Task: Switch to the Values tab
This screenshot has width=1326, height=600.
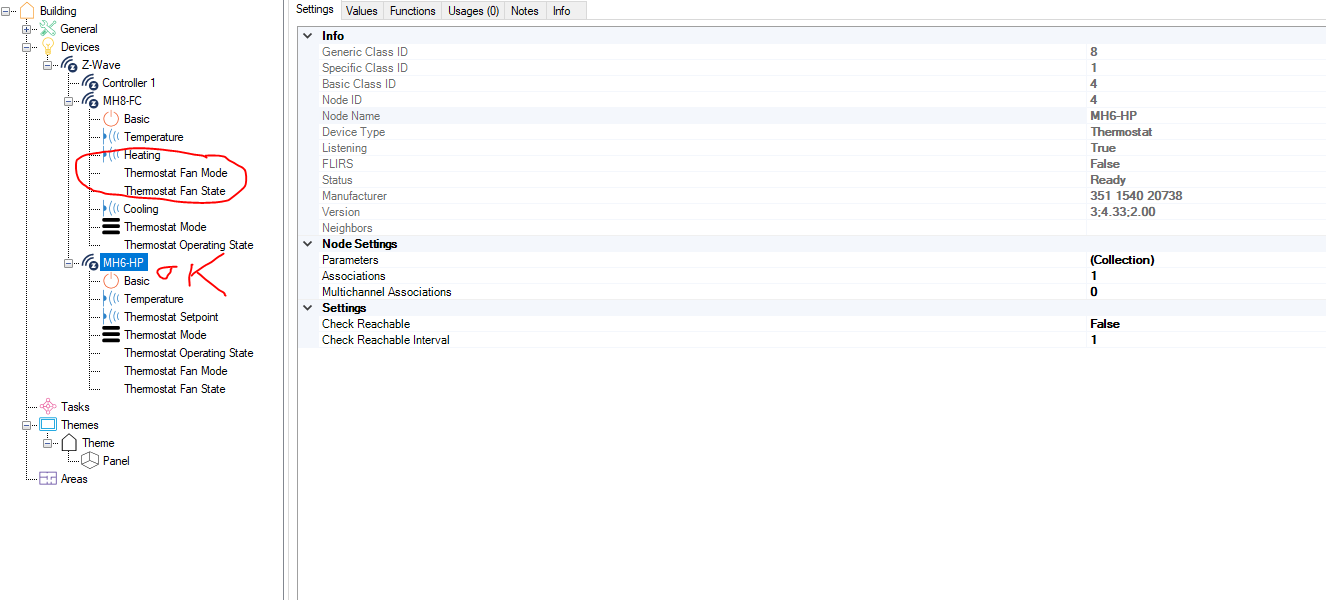Action: click(x=361, y=11)
